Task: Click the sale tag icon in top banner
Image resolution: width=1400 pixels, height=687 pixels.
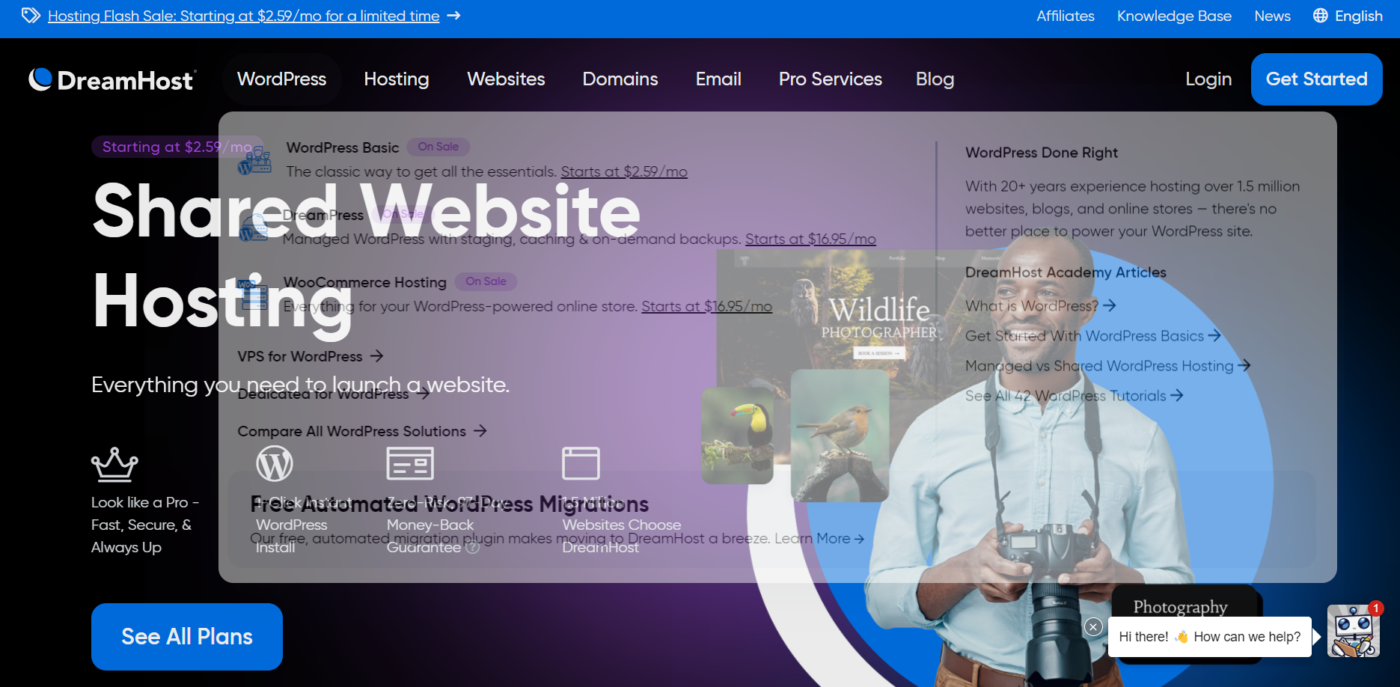Action: [31, 16]
